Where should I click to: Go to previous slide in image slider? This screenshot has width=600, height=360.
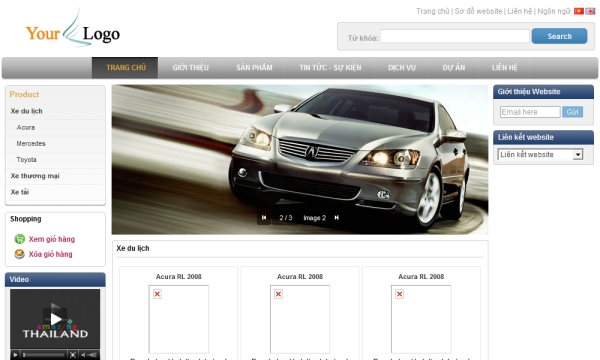point(264,218)
